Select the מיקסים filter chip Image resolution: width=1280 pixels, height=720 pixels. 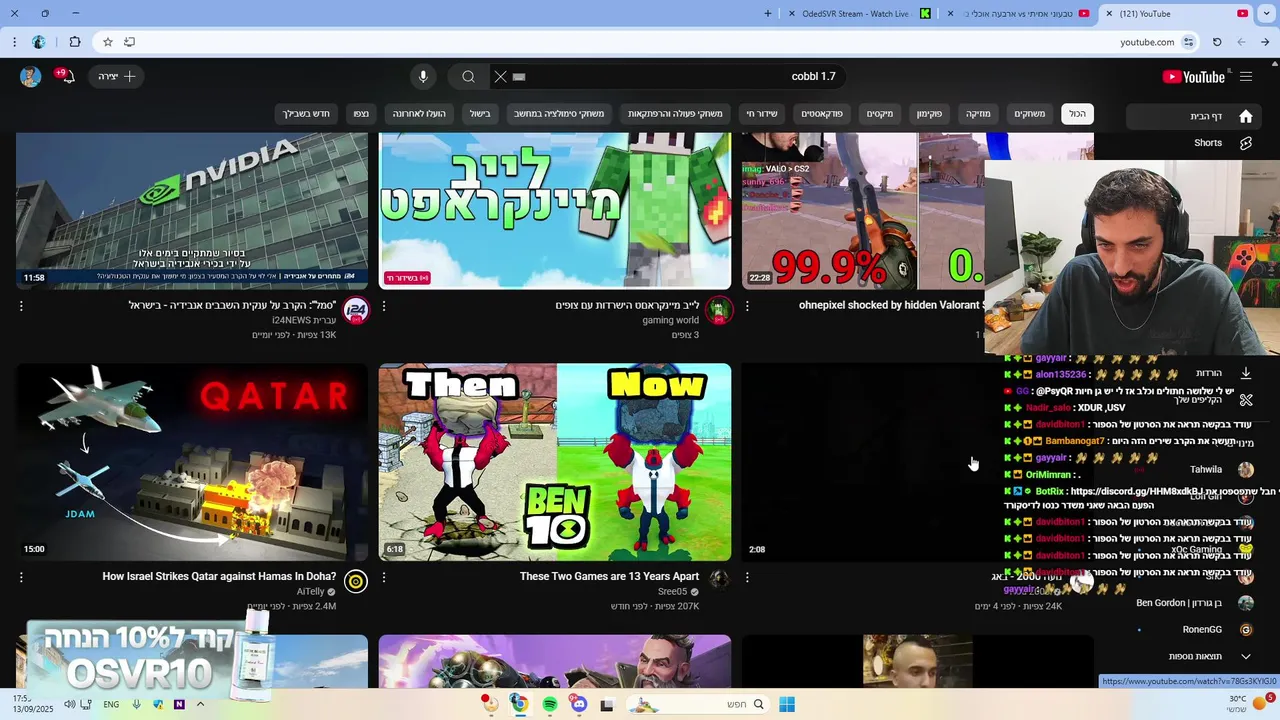pyautogui.click(x=880, y=114)
